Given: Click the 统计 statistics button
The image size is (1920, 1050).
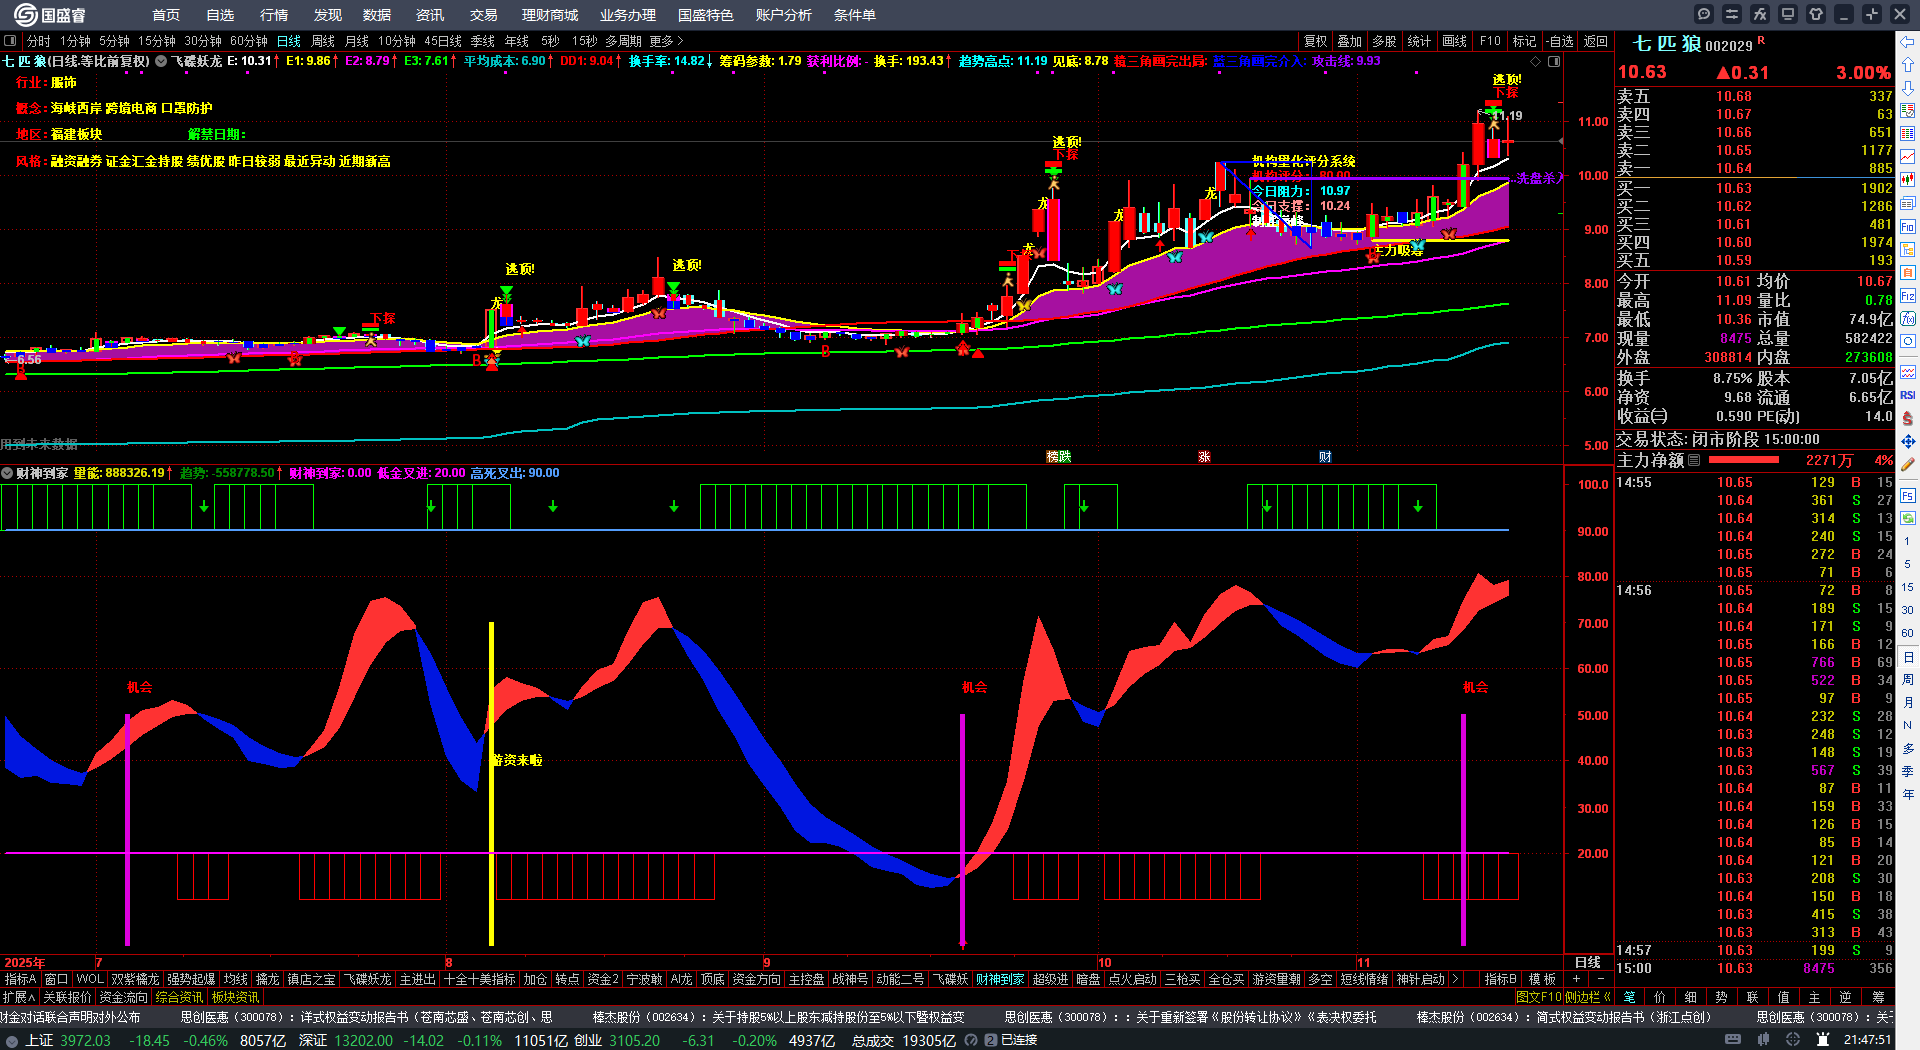Looking at the screenshot, I should point(1419,41).
